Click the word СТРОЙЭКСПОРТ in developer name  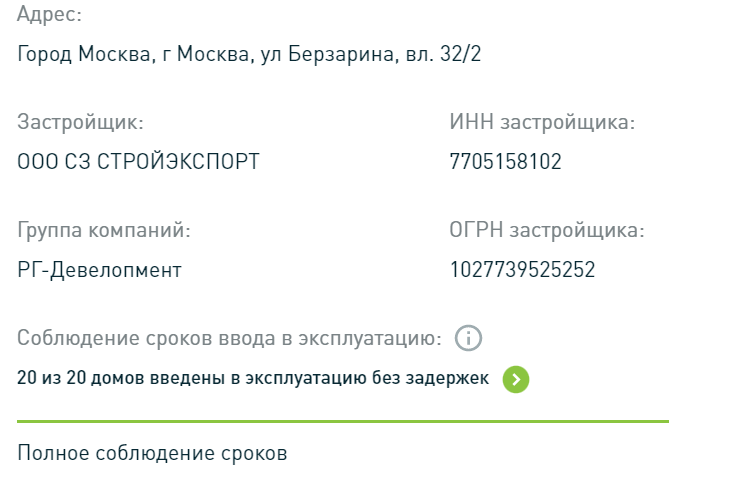click(178, 162)
